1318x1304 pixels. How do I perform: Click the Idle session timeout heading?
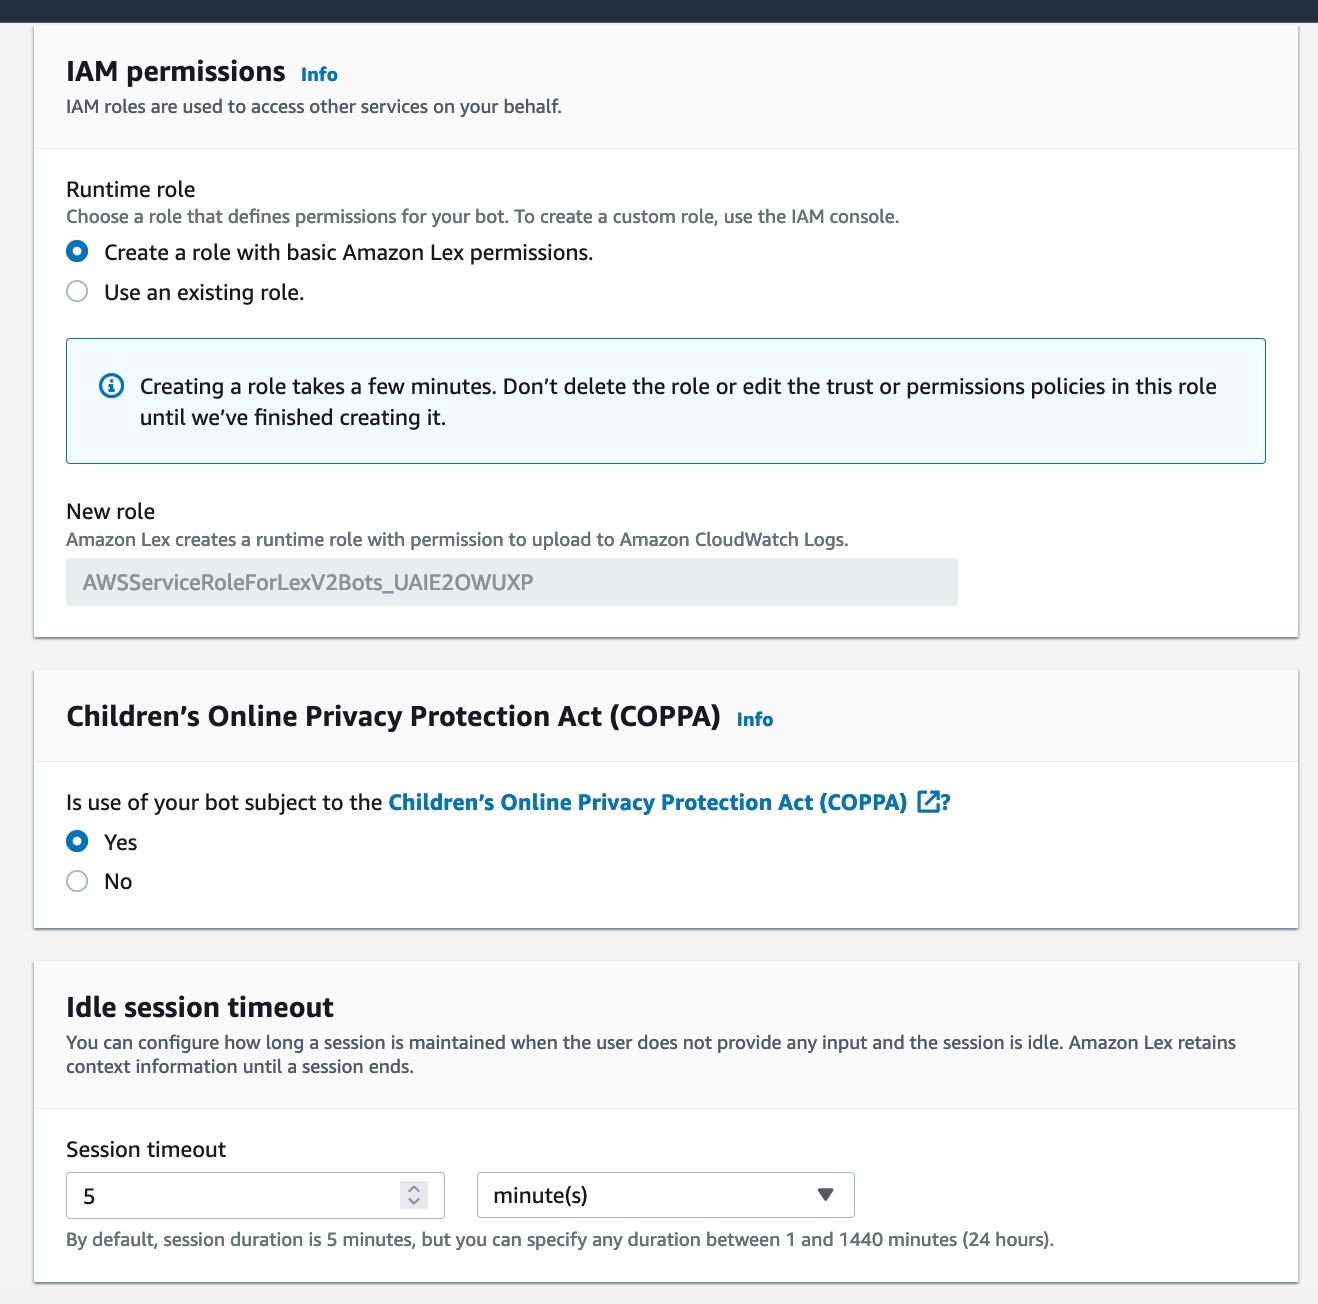coord(200,1007)
